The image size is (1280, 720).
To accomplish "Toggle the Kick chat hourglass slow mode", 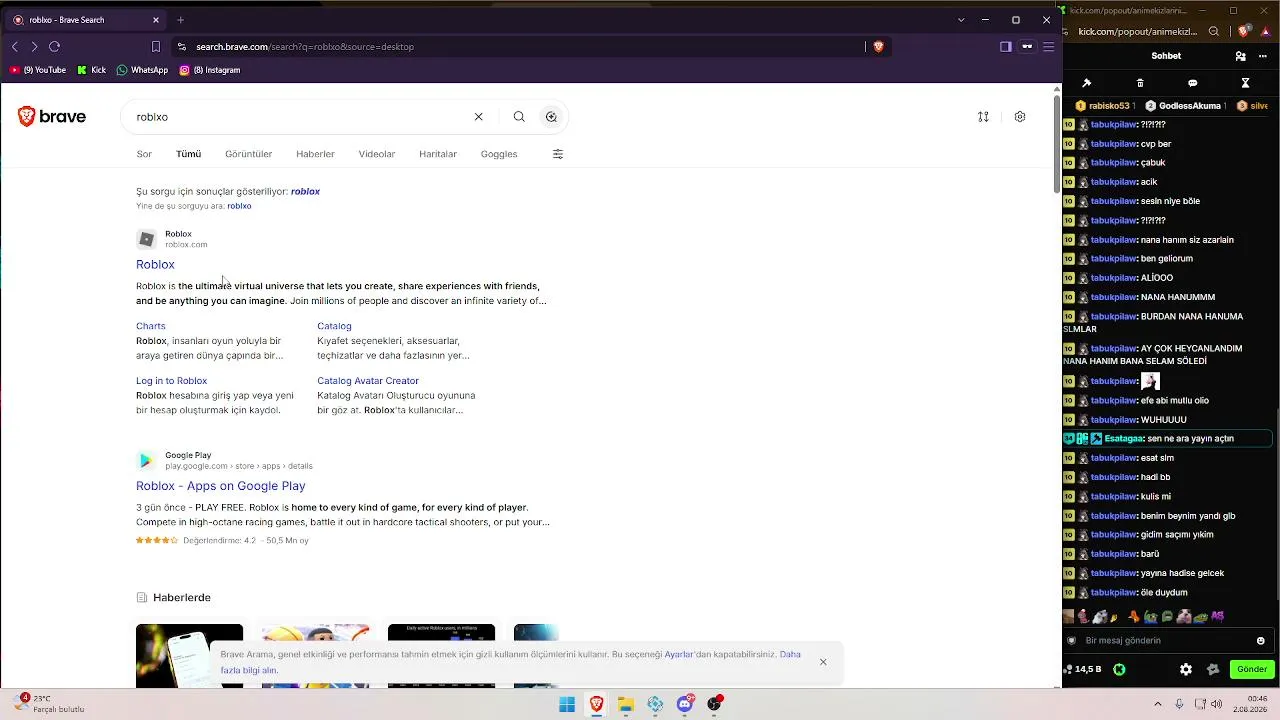I will 1246,83.
